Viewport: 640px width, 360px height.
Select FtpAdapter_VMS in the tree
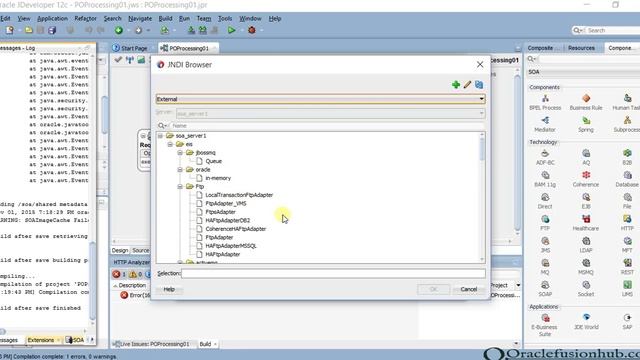(226, 203)
